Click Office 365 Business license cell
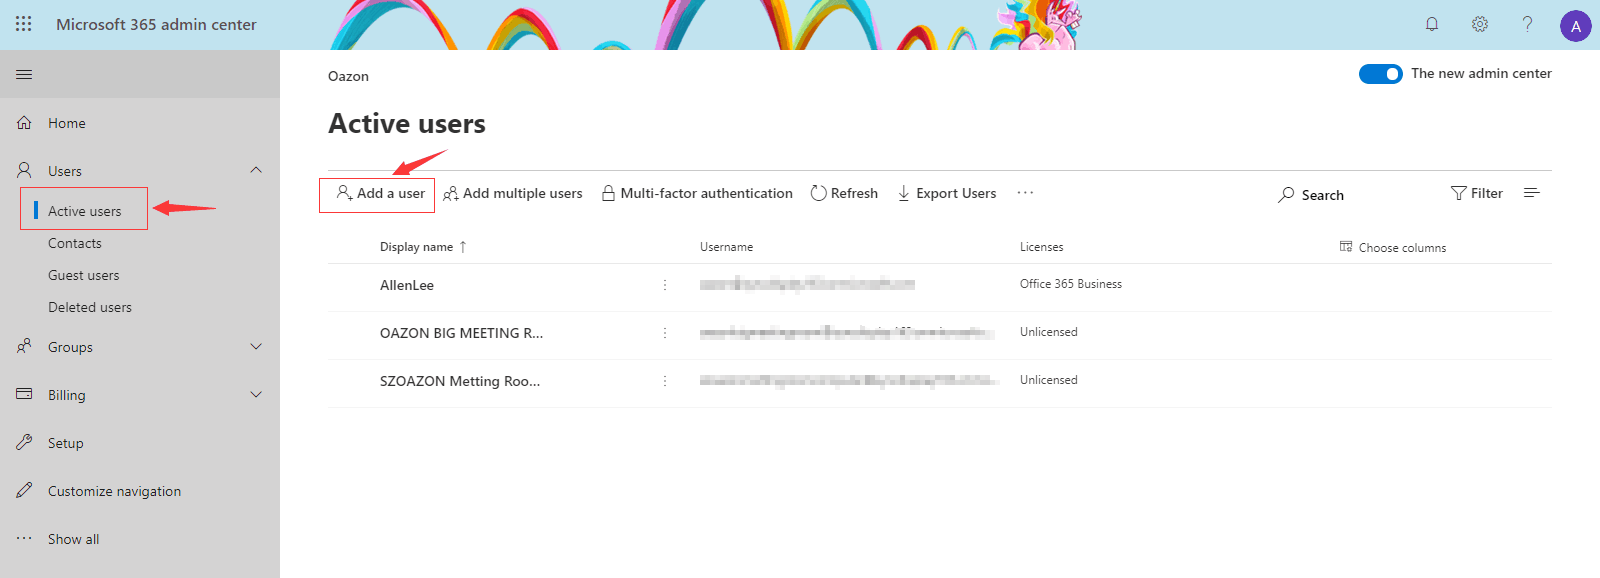Screen dimensions: 1600x578 click(x=1071, y=284)
